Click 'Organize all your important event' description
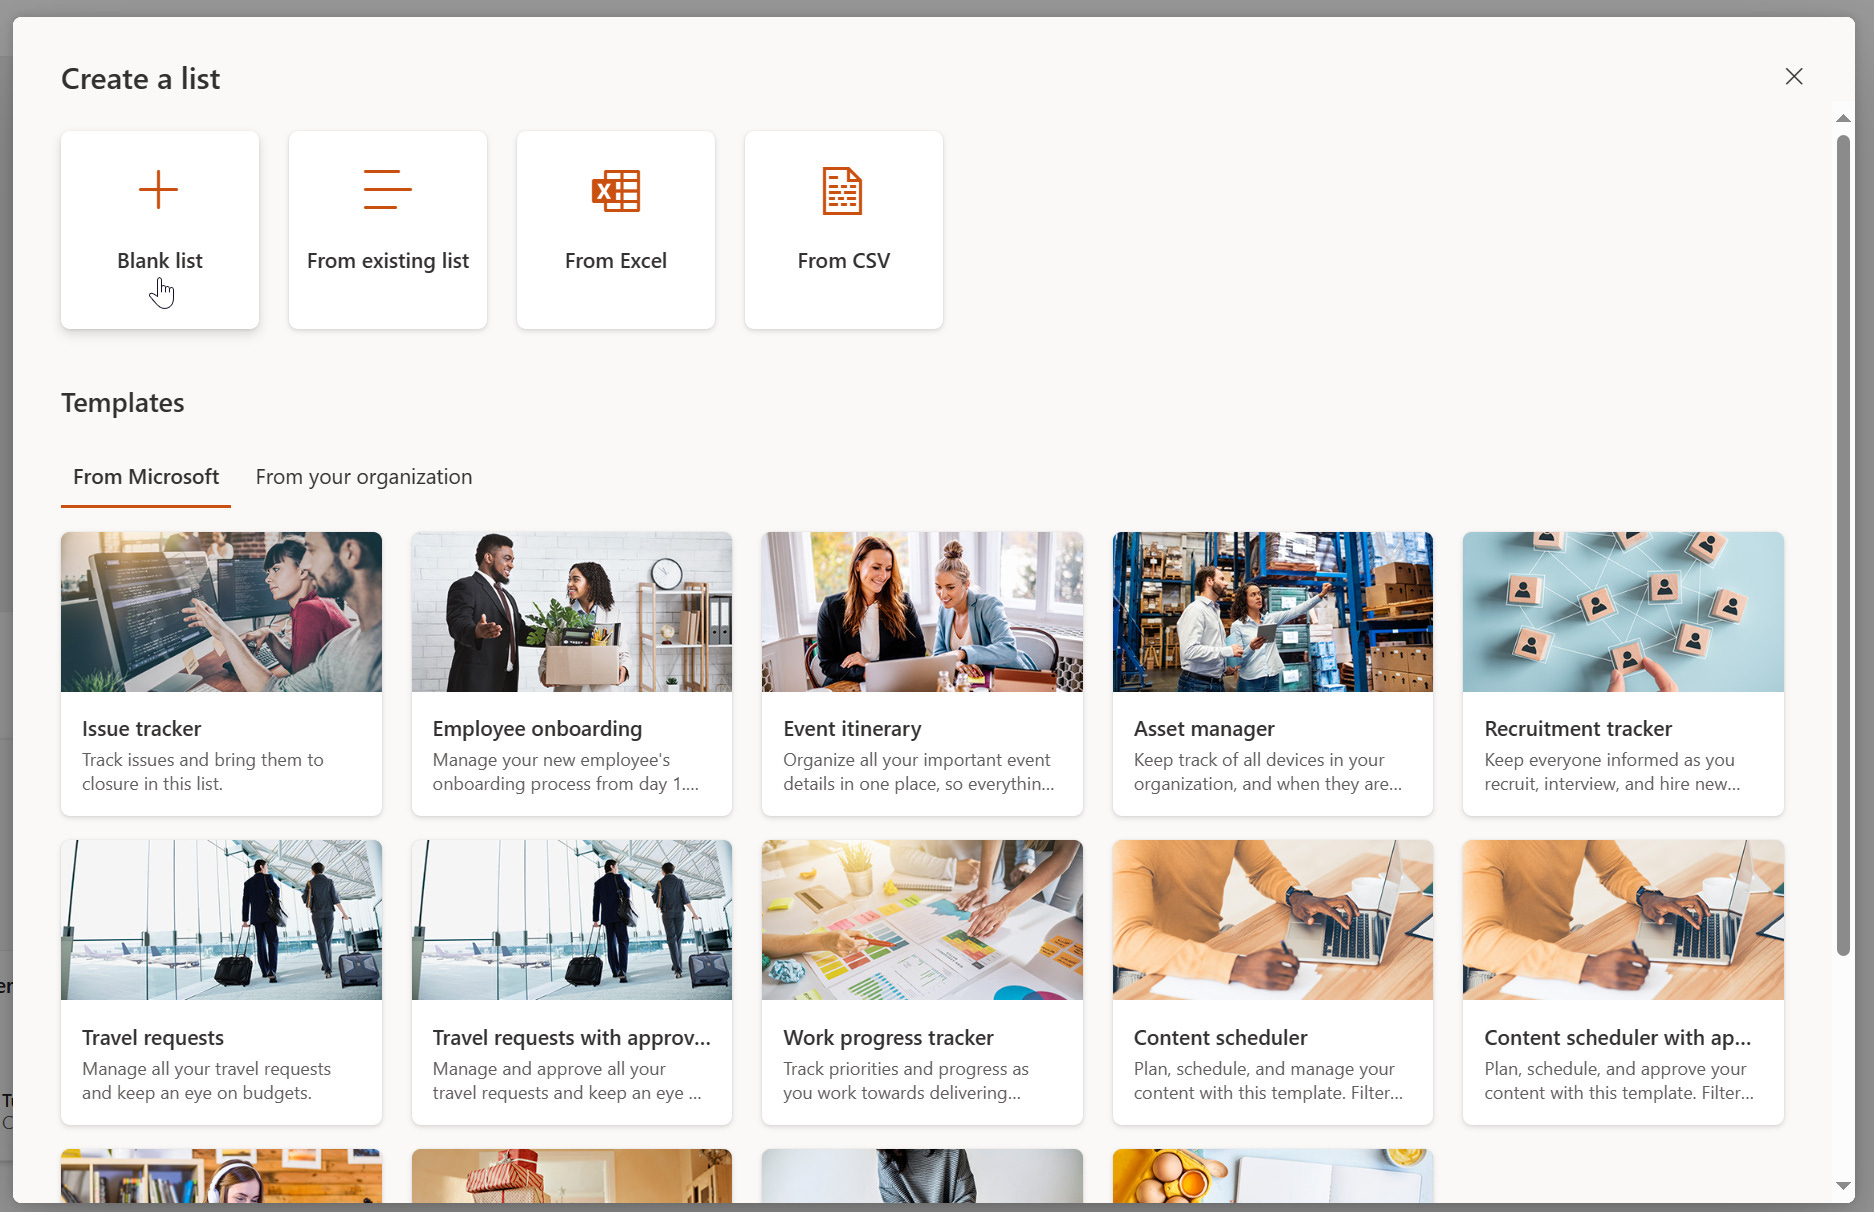This screenshot has width=1874, height=1212. tap(918, 772)
